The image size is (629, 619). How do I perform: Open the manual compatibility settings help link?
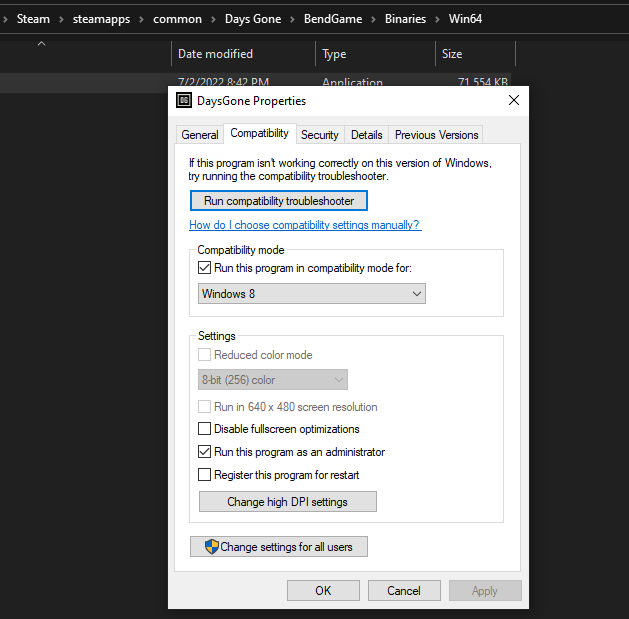pyautogui.click(x=305, y=226)
